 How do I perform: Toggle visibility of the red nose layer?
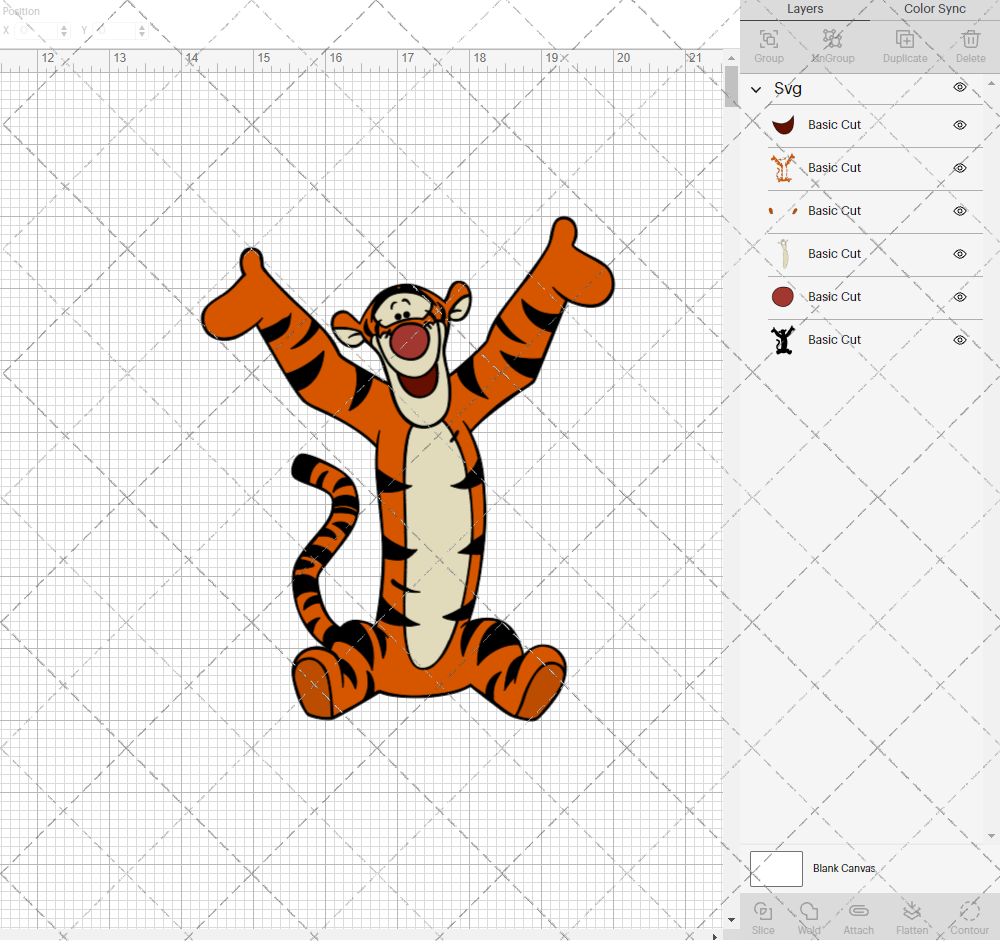point(959,297)
